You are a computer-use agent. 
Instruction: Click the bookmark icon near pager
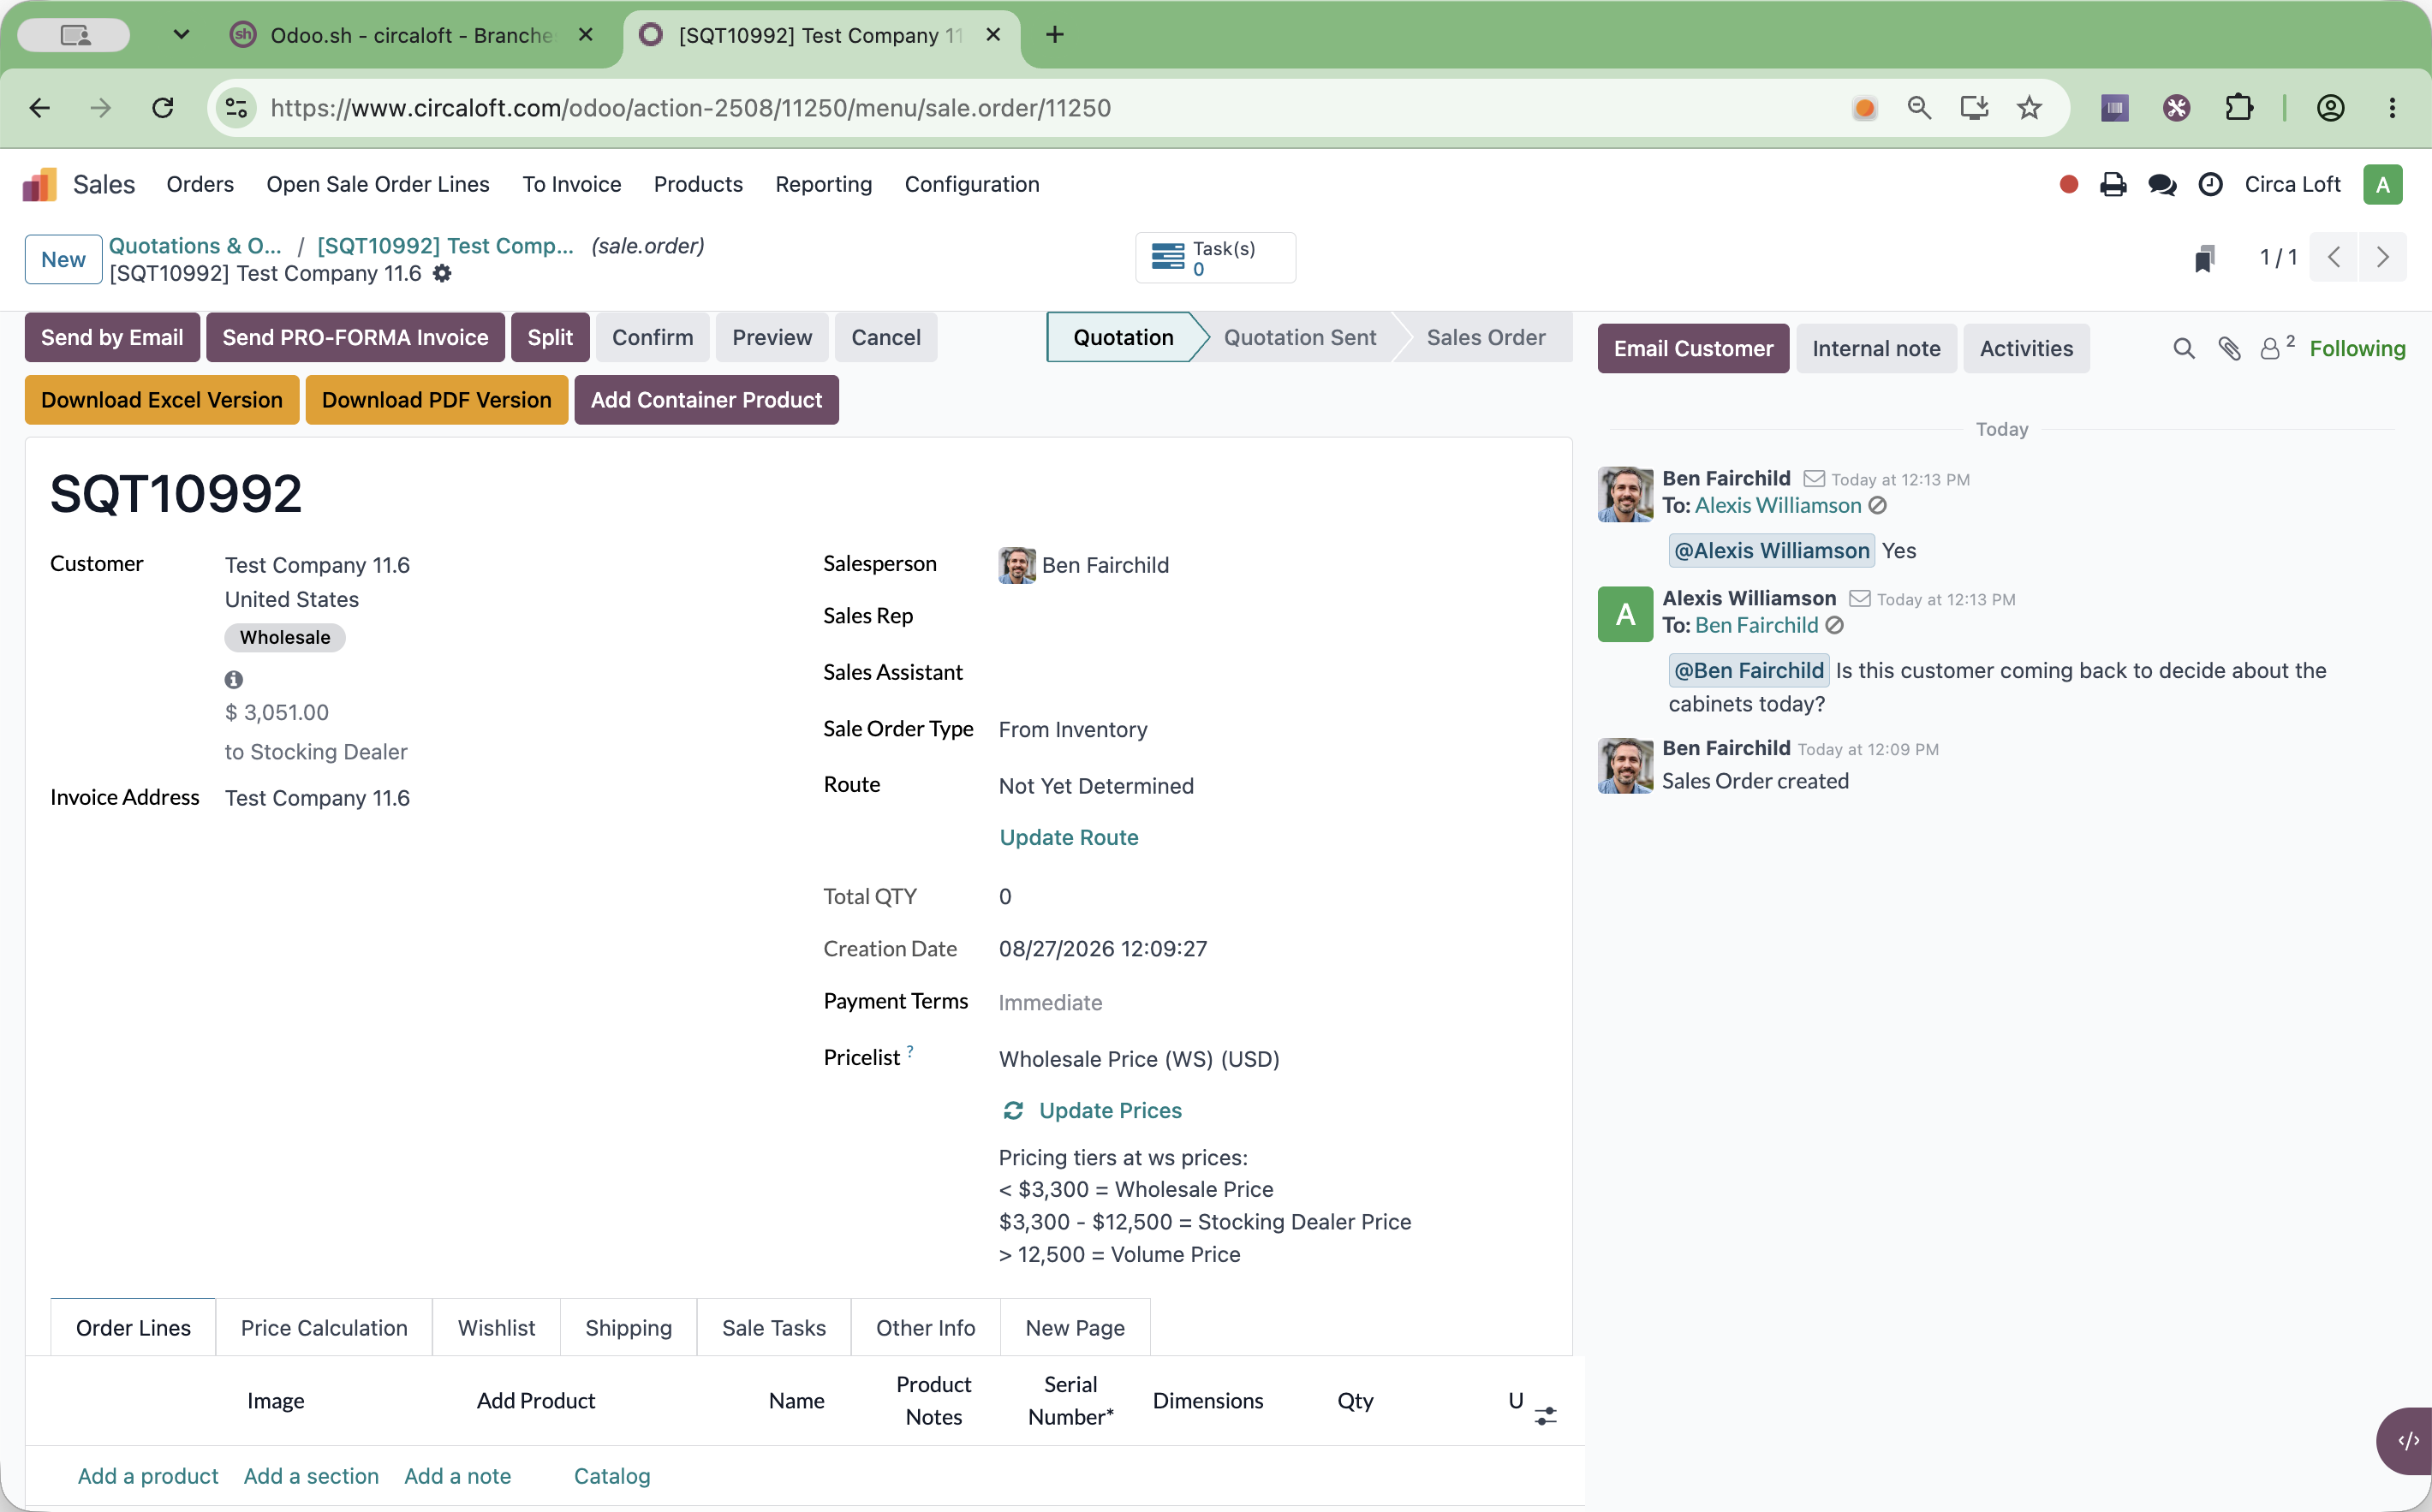[x=2204, y=258]
